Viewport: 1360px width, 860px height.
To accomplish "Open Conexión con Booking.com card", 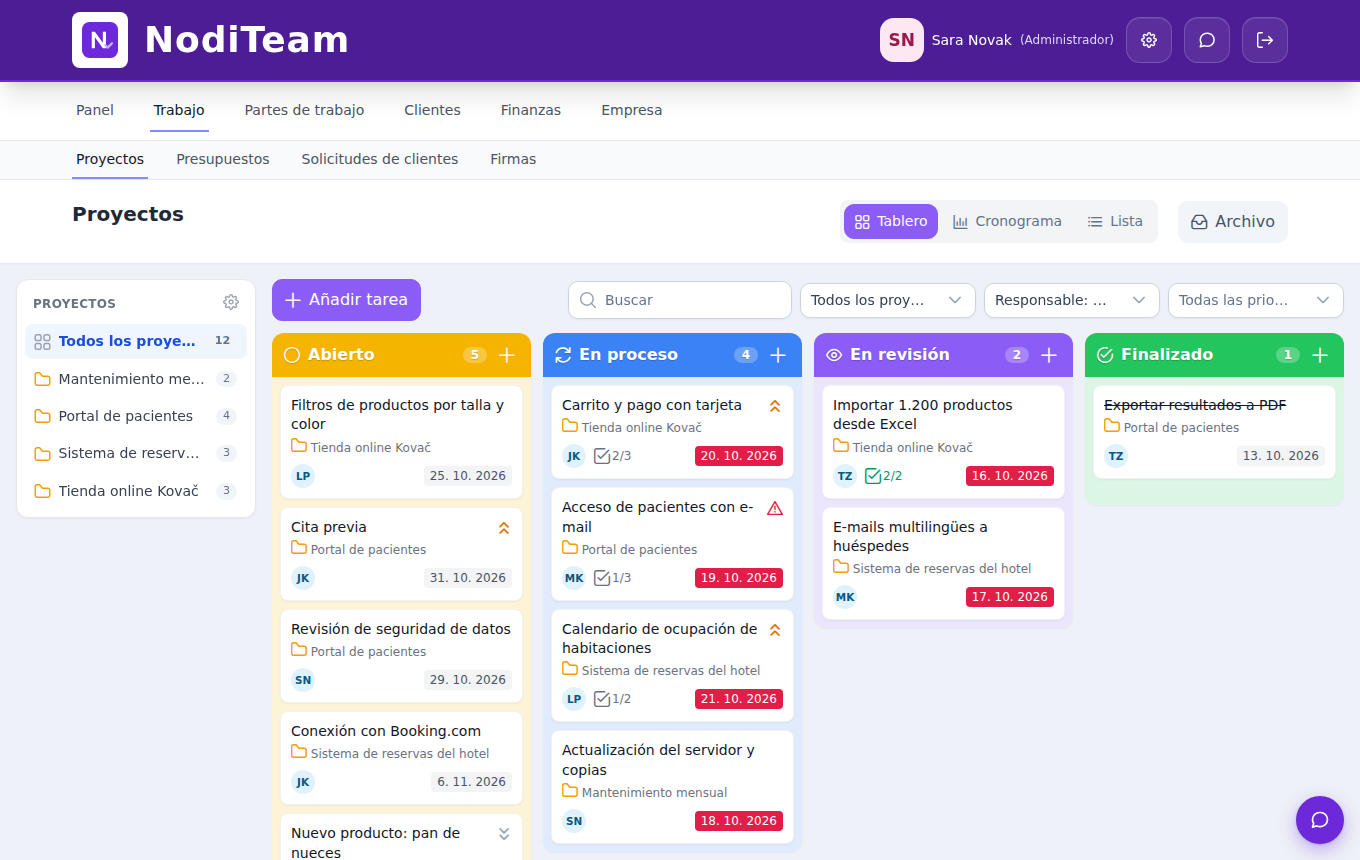I will [x=402, y=758].
